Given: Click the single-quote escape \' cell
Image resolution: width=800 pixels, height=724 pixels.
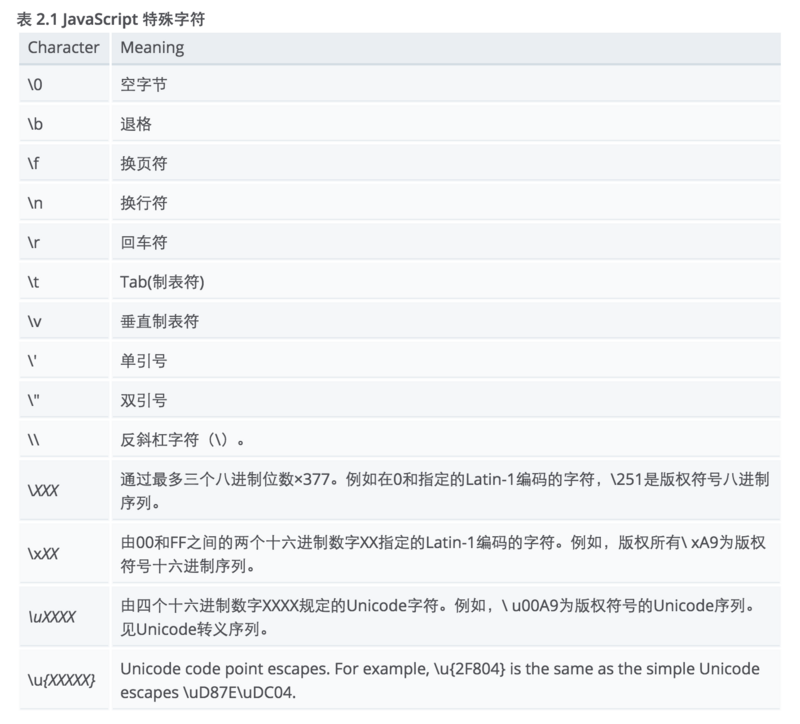Looking at the screenshot, I should pyautogui.click(x=64, y=361).
